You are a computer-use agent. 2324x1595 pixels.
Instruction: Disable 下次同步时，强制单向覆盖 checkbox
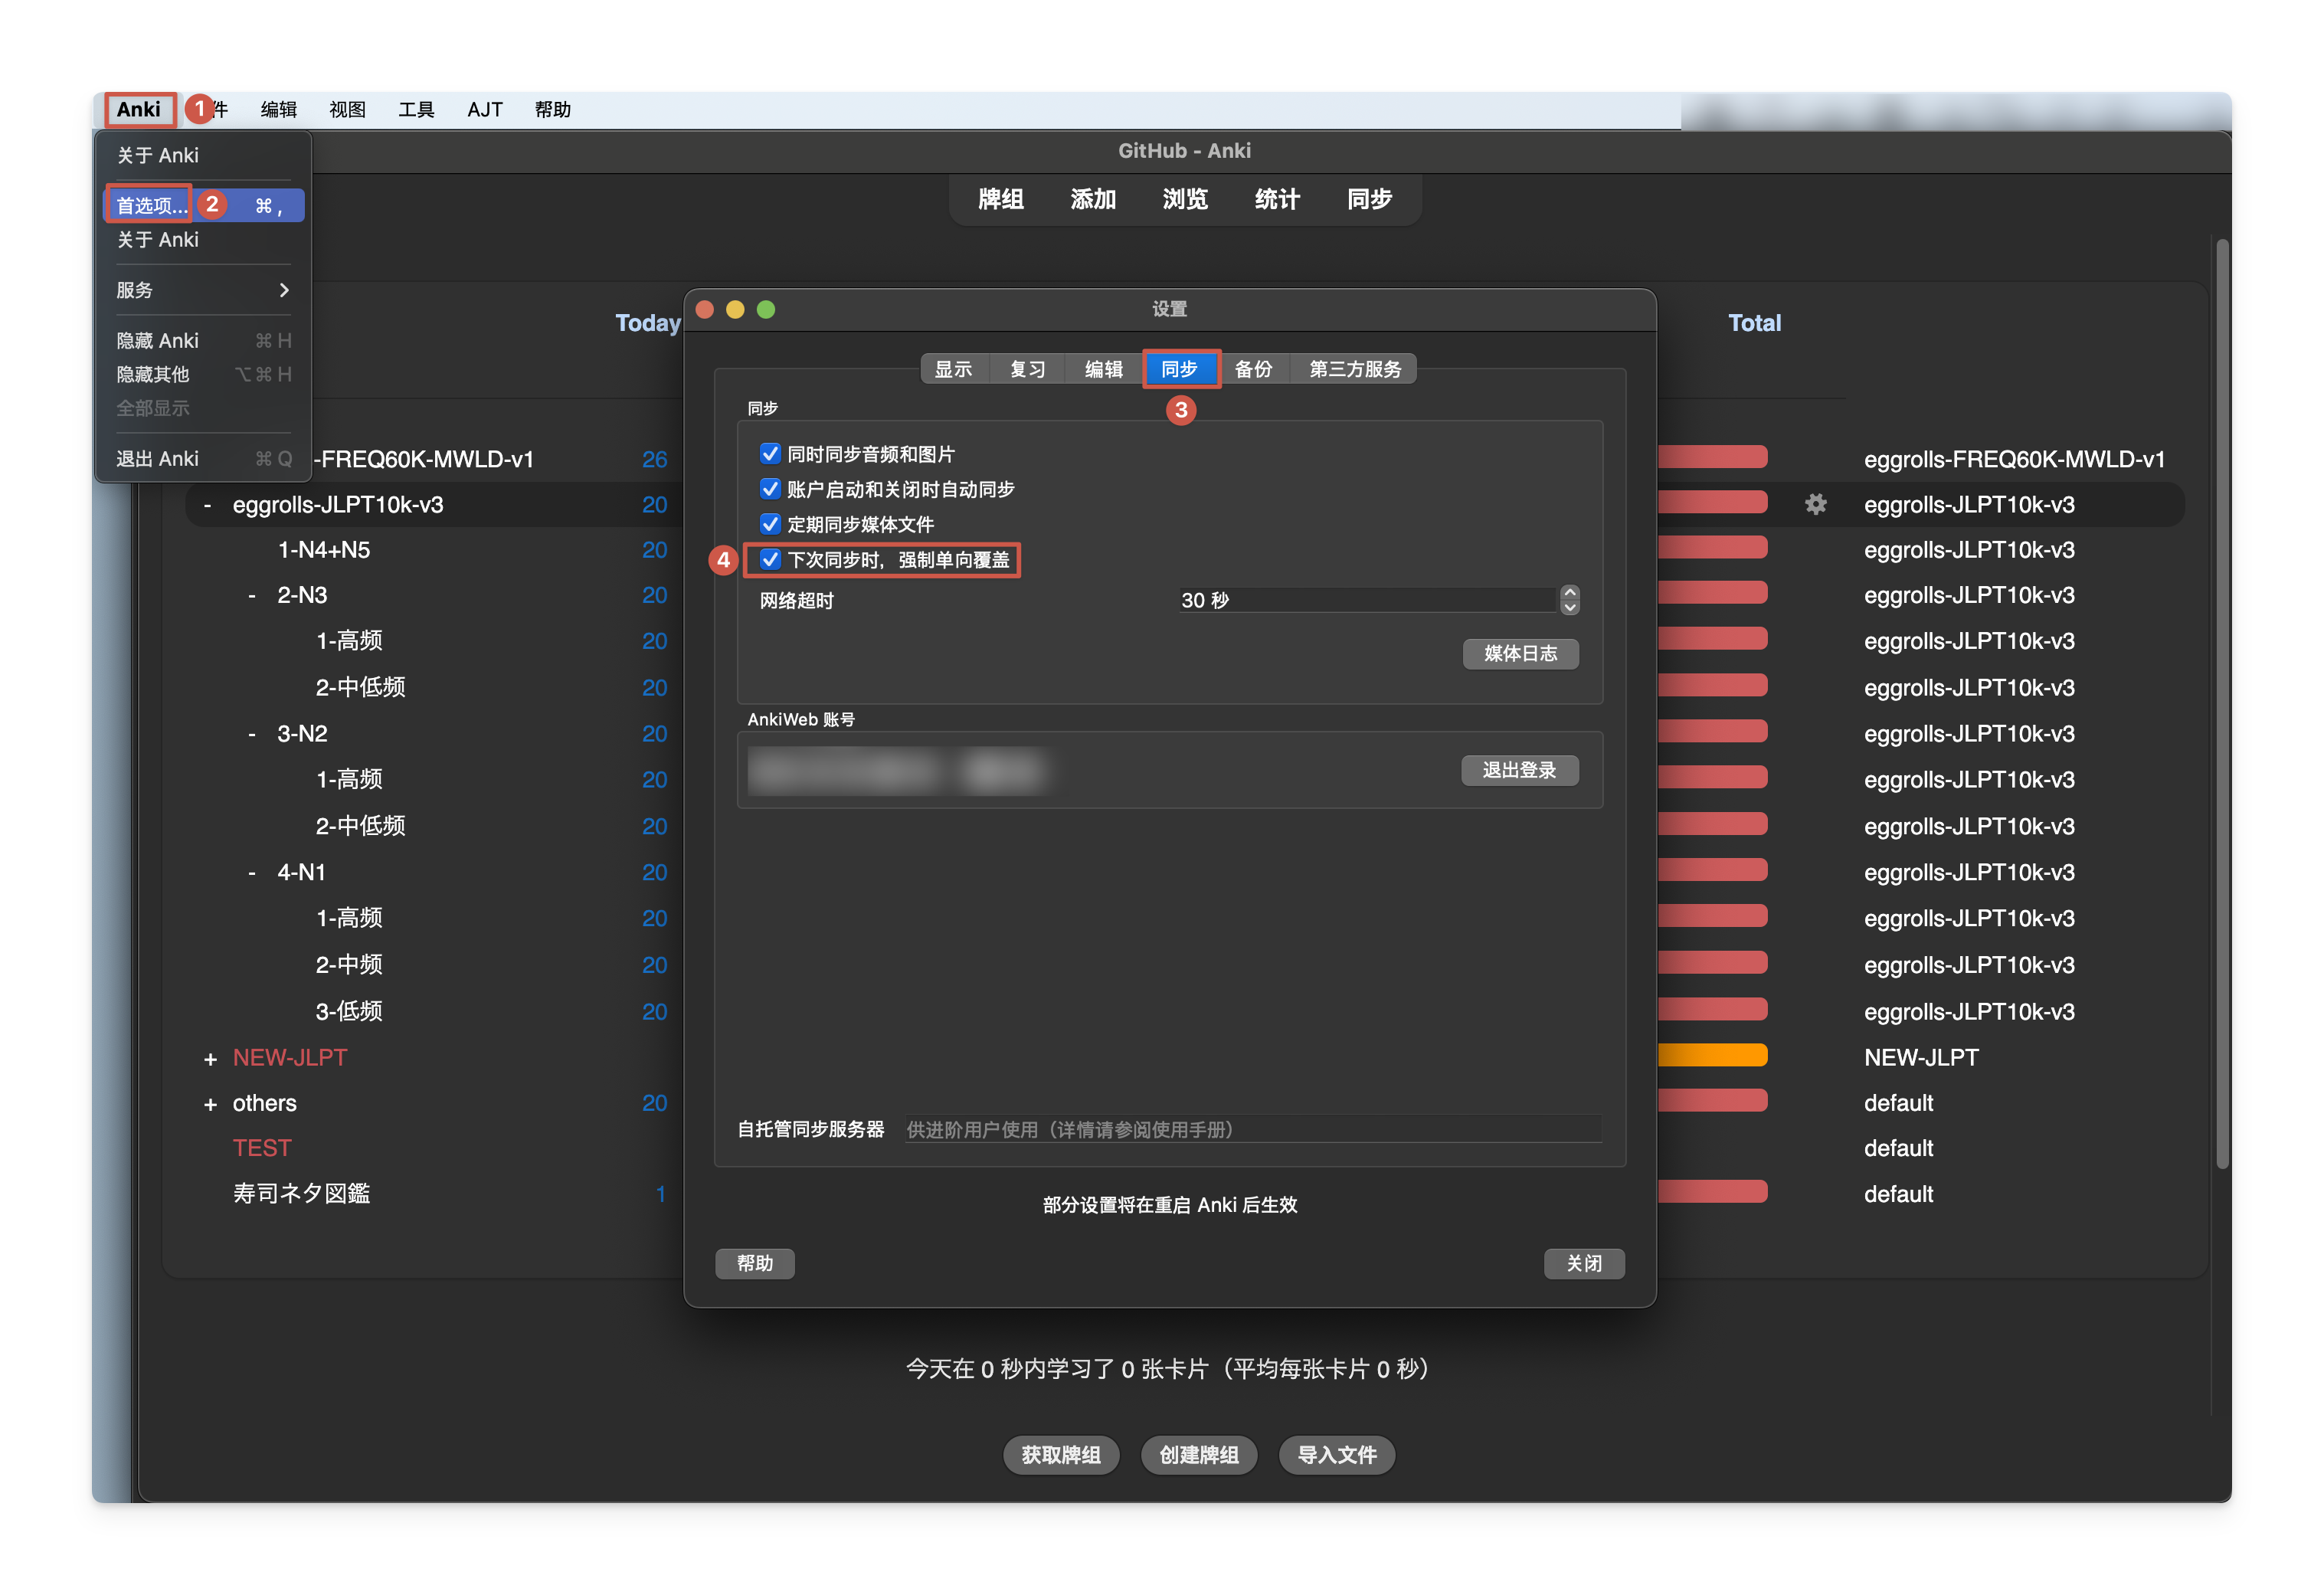(x=770, y=559)
